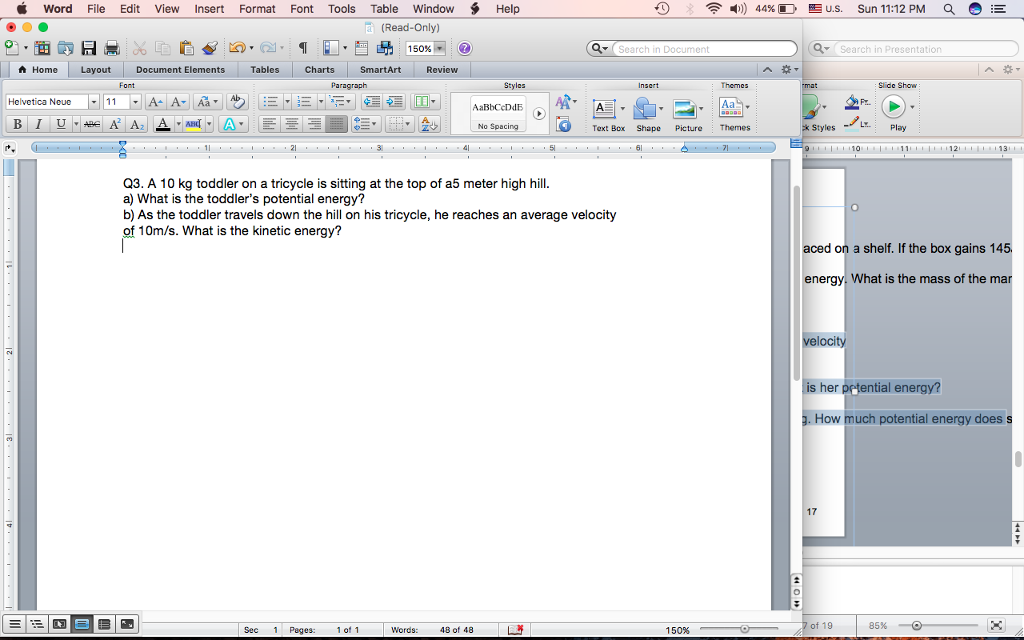Viewport: 1024px width, 640px height.
Task: Expand the font size dropdown
Action: pos(136,101)
